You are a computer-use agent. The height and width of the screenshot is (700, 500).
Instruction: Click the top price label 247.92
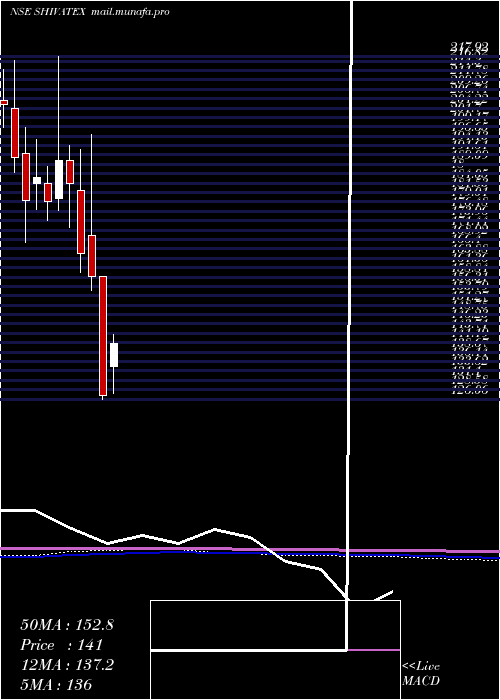468,46
